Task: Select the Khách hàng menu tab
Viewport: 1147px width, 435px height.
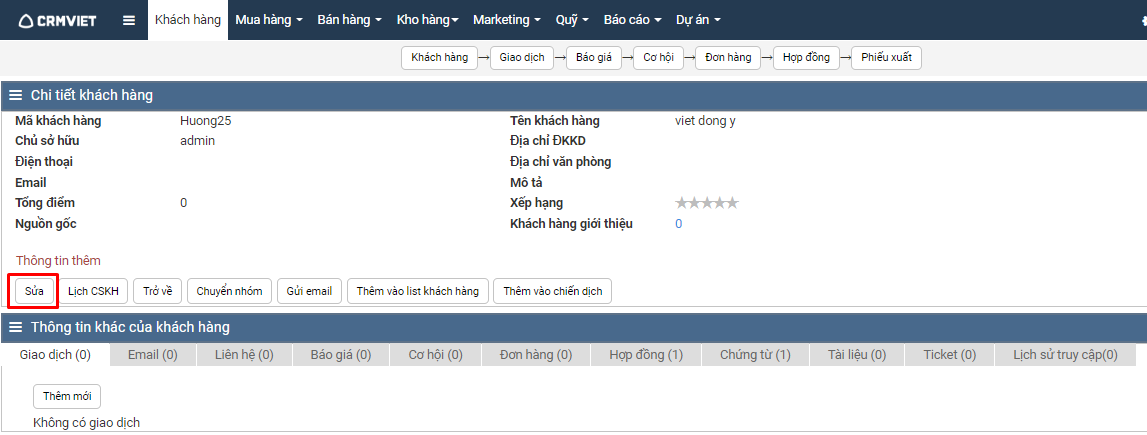Action: (188, 20)
